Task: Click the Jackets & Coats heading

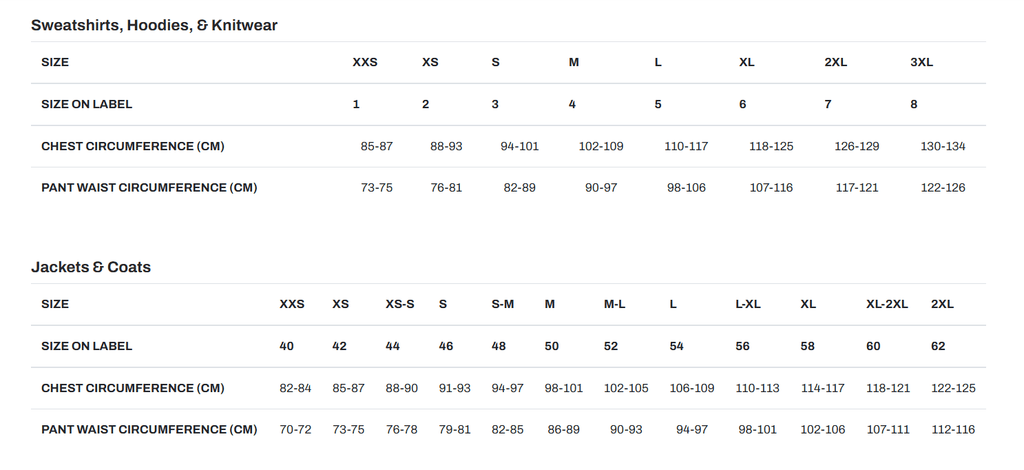Action: (x=91, y=267)
